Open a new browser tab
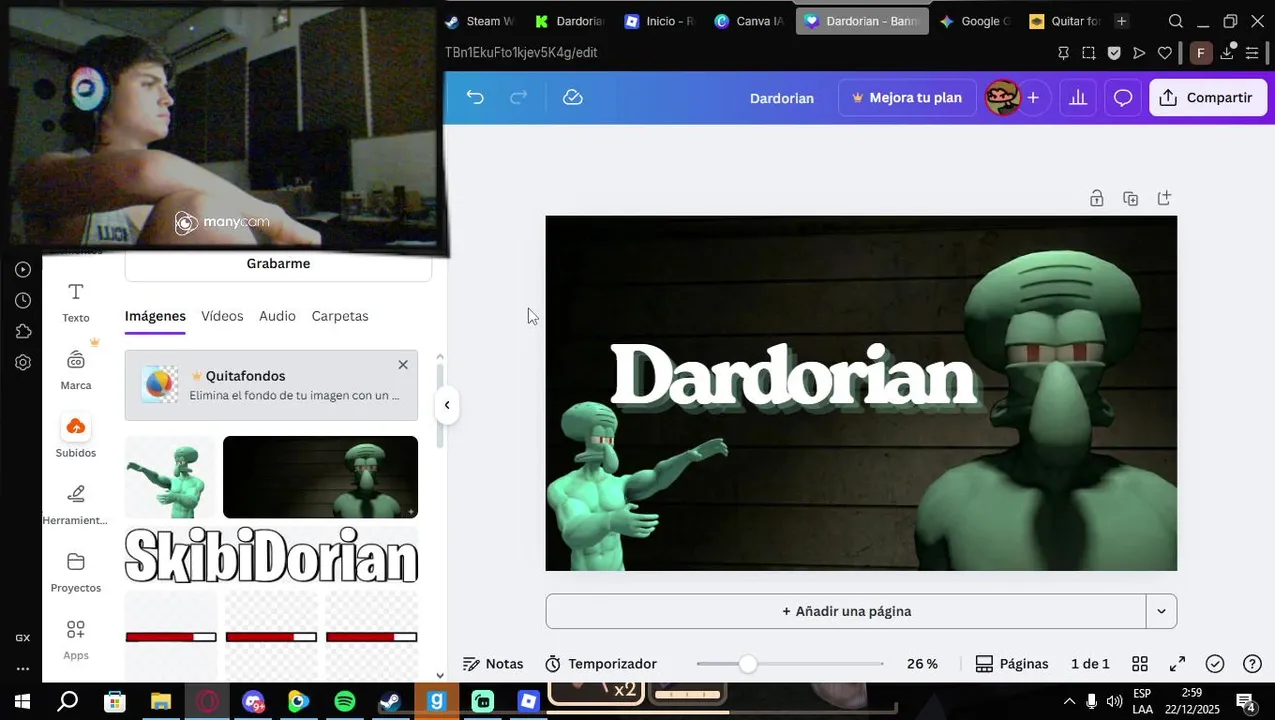 pyautogui.click(x=1121, y=21)
